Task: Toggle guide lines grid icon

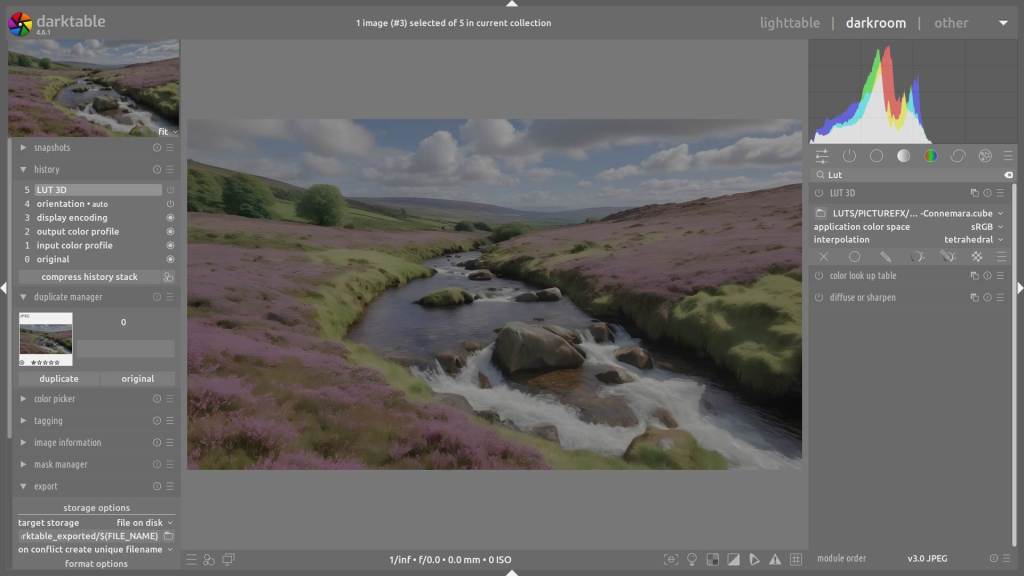Action: [795, 560]
